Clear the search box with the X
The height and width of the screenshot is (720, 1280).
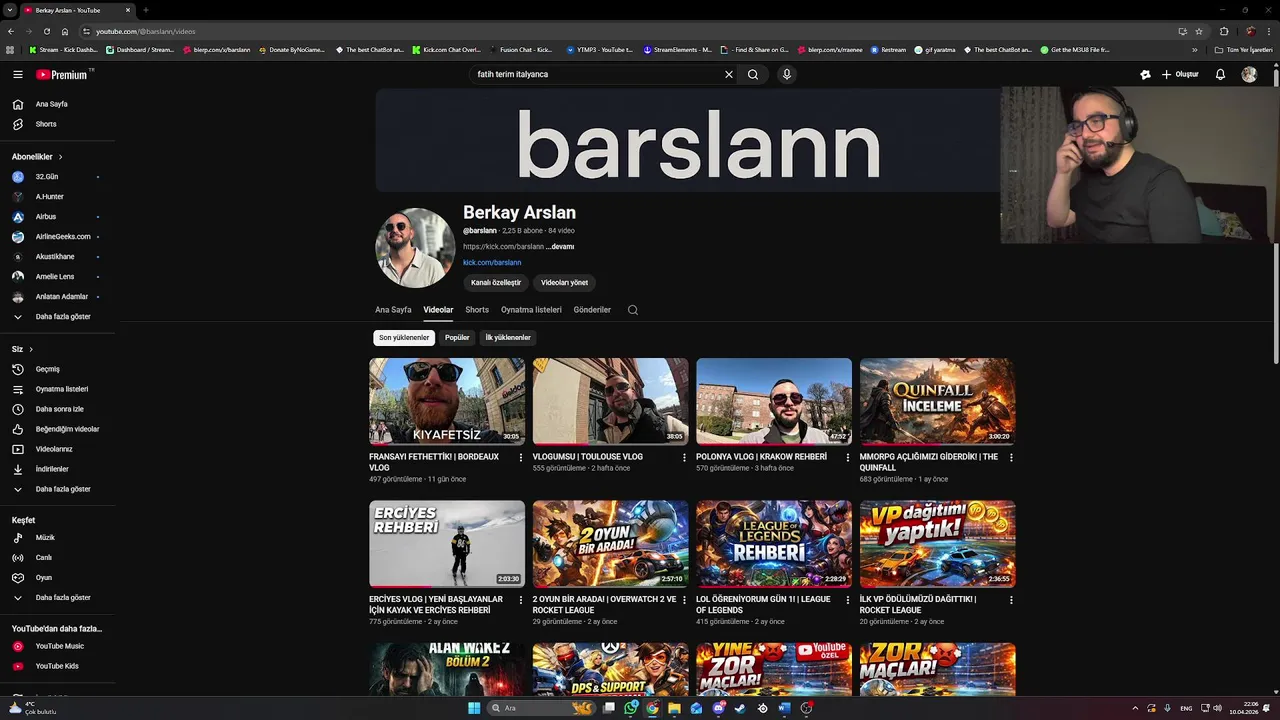(729, 74)
